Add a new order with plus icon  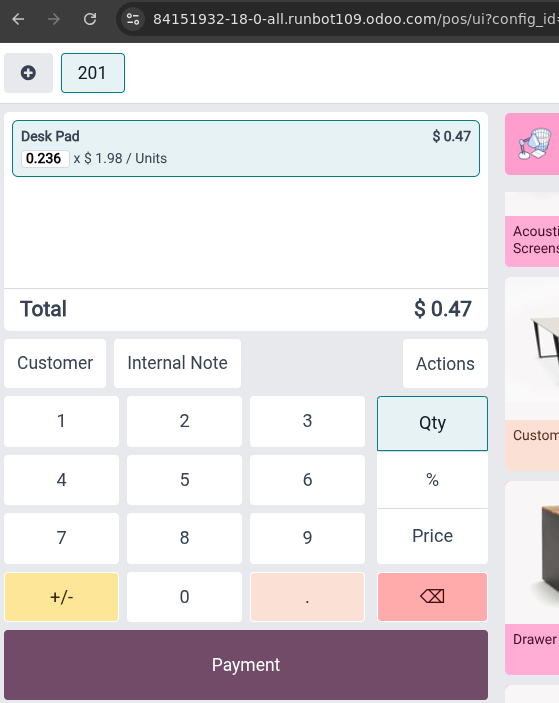click(x=28, y=73)
